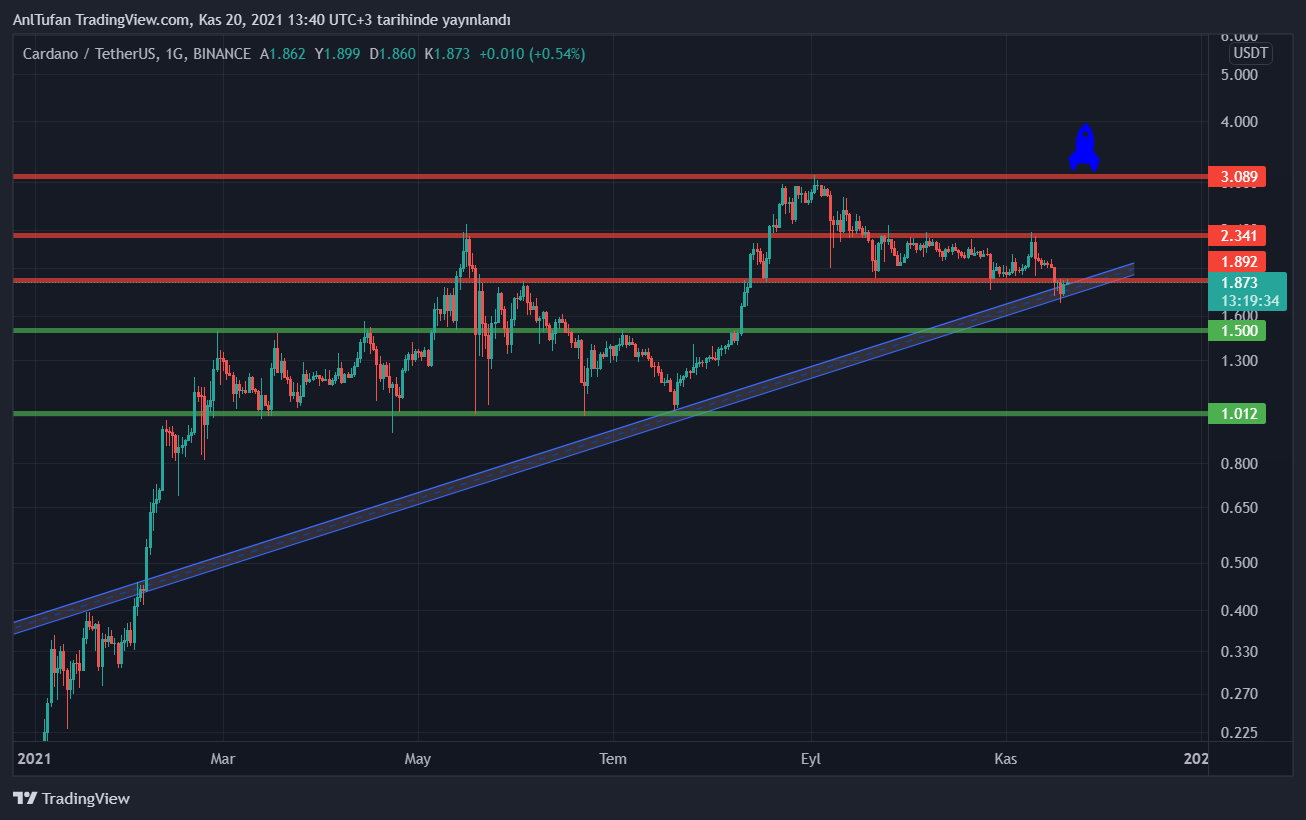Select the 3.089 red price label
The image size is (1306, 820).
click(x=1237, y=177)
